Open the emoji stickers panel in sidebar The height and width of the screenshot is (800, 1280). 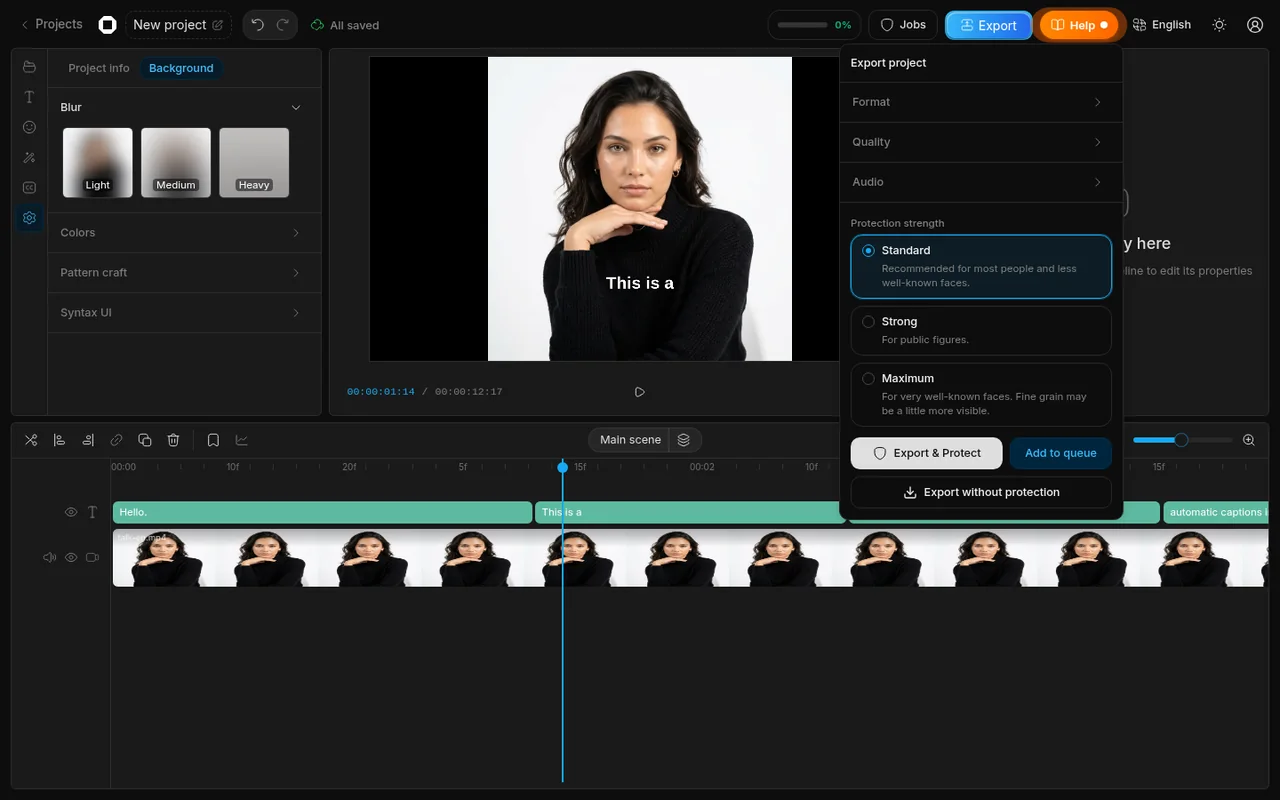coord(29,127)
